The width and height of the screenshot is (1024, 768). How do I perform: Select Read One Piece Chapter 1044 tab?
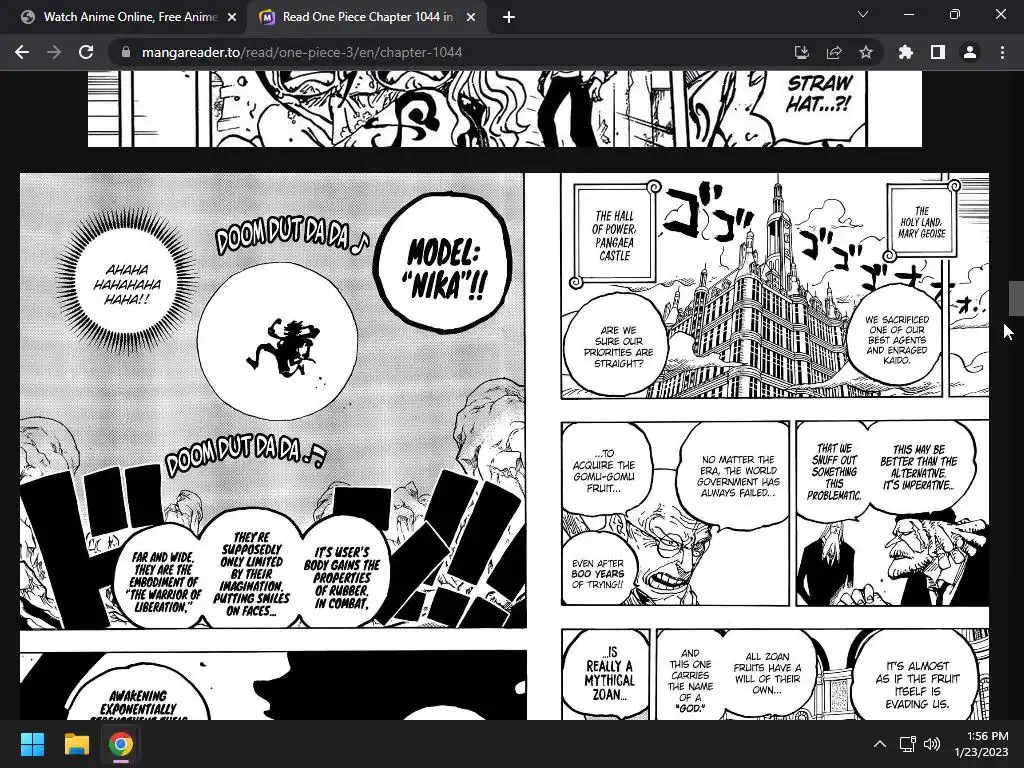click(368, 17)
